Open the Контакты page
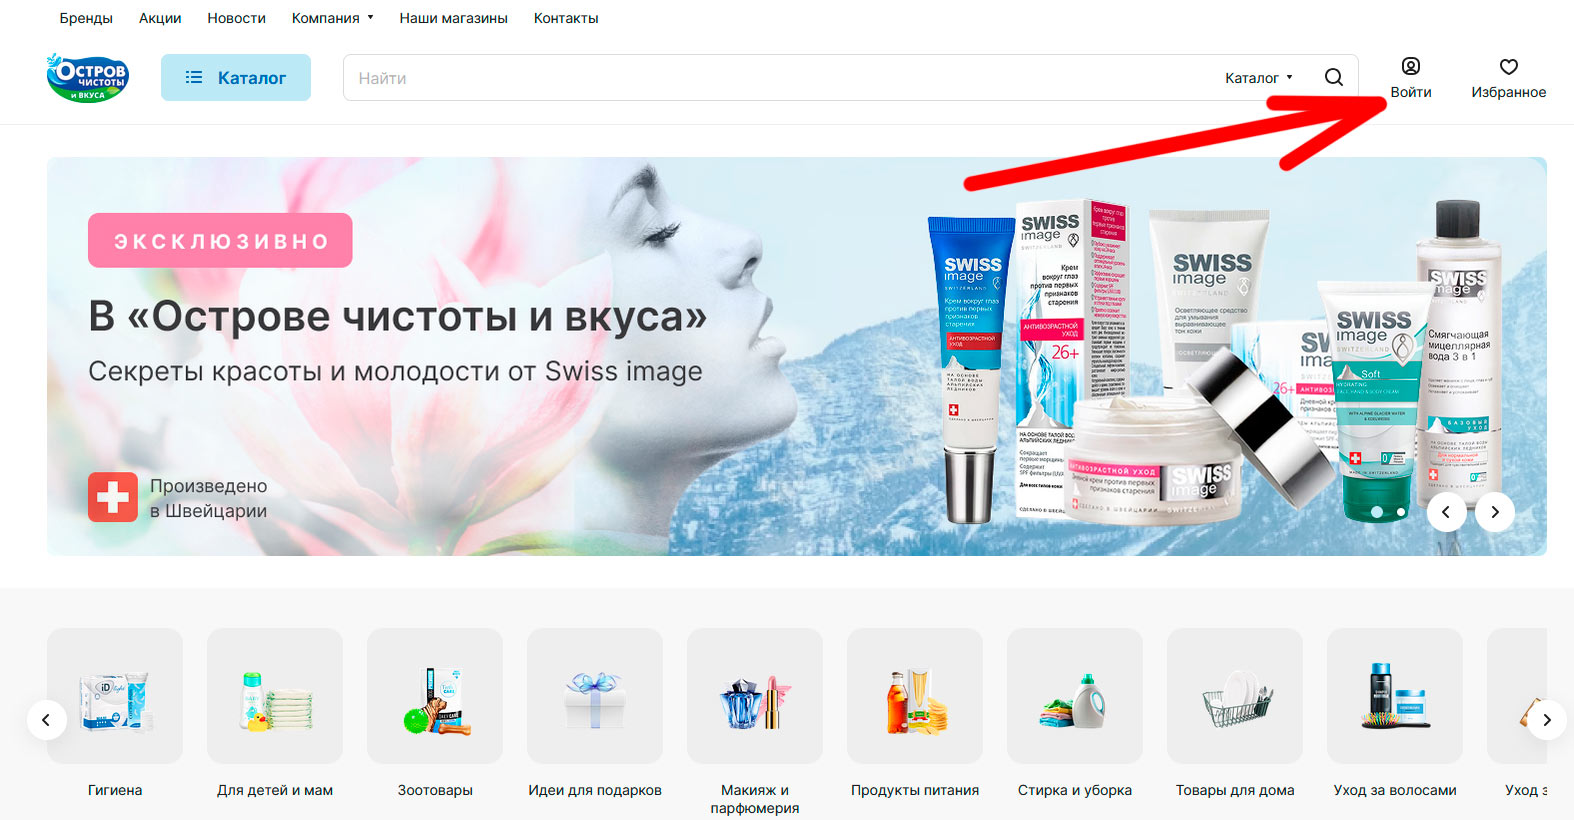Image resolution: width=1574 pixels, height=820 pixels. click(x=566, y=18)
